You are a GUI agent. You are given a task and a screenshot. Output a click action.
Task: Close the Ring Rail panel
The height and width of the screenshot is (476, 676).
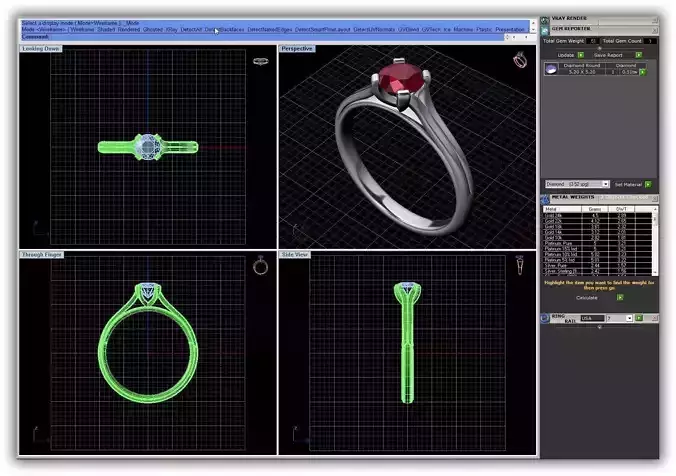(654, 318)
